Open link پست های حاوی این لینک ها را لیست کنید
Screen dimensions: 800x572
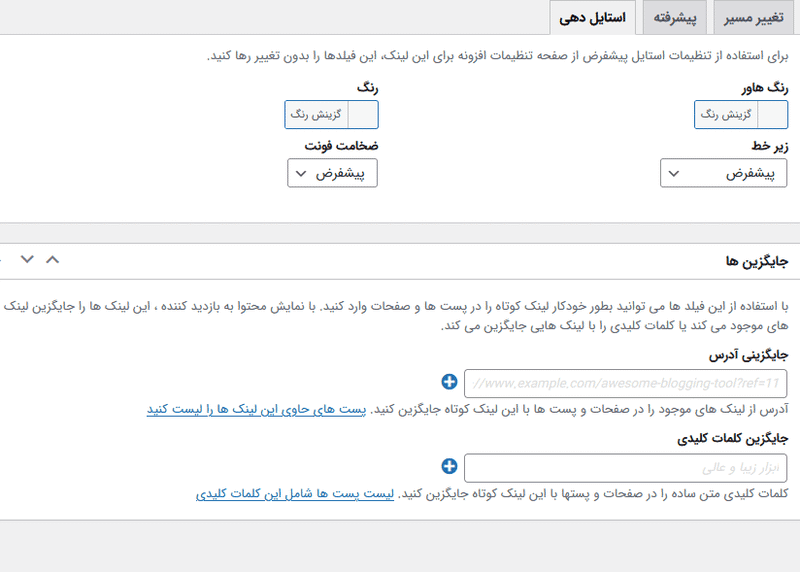256,410
